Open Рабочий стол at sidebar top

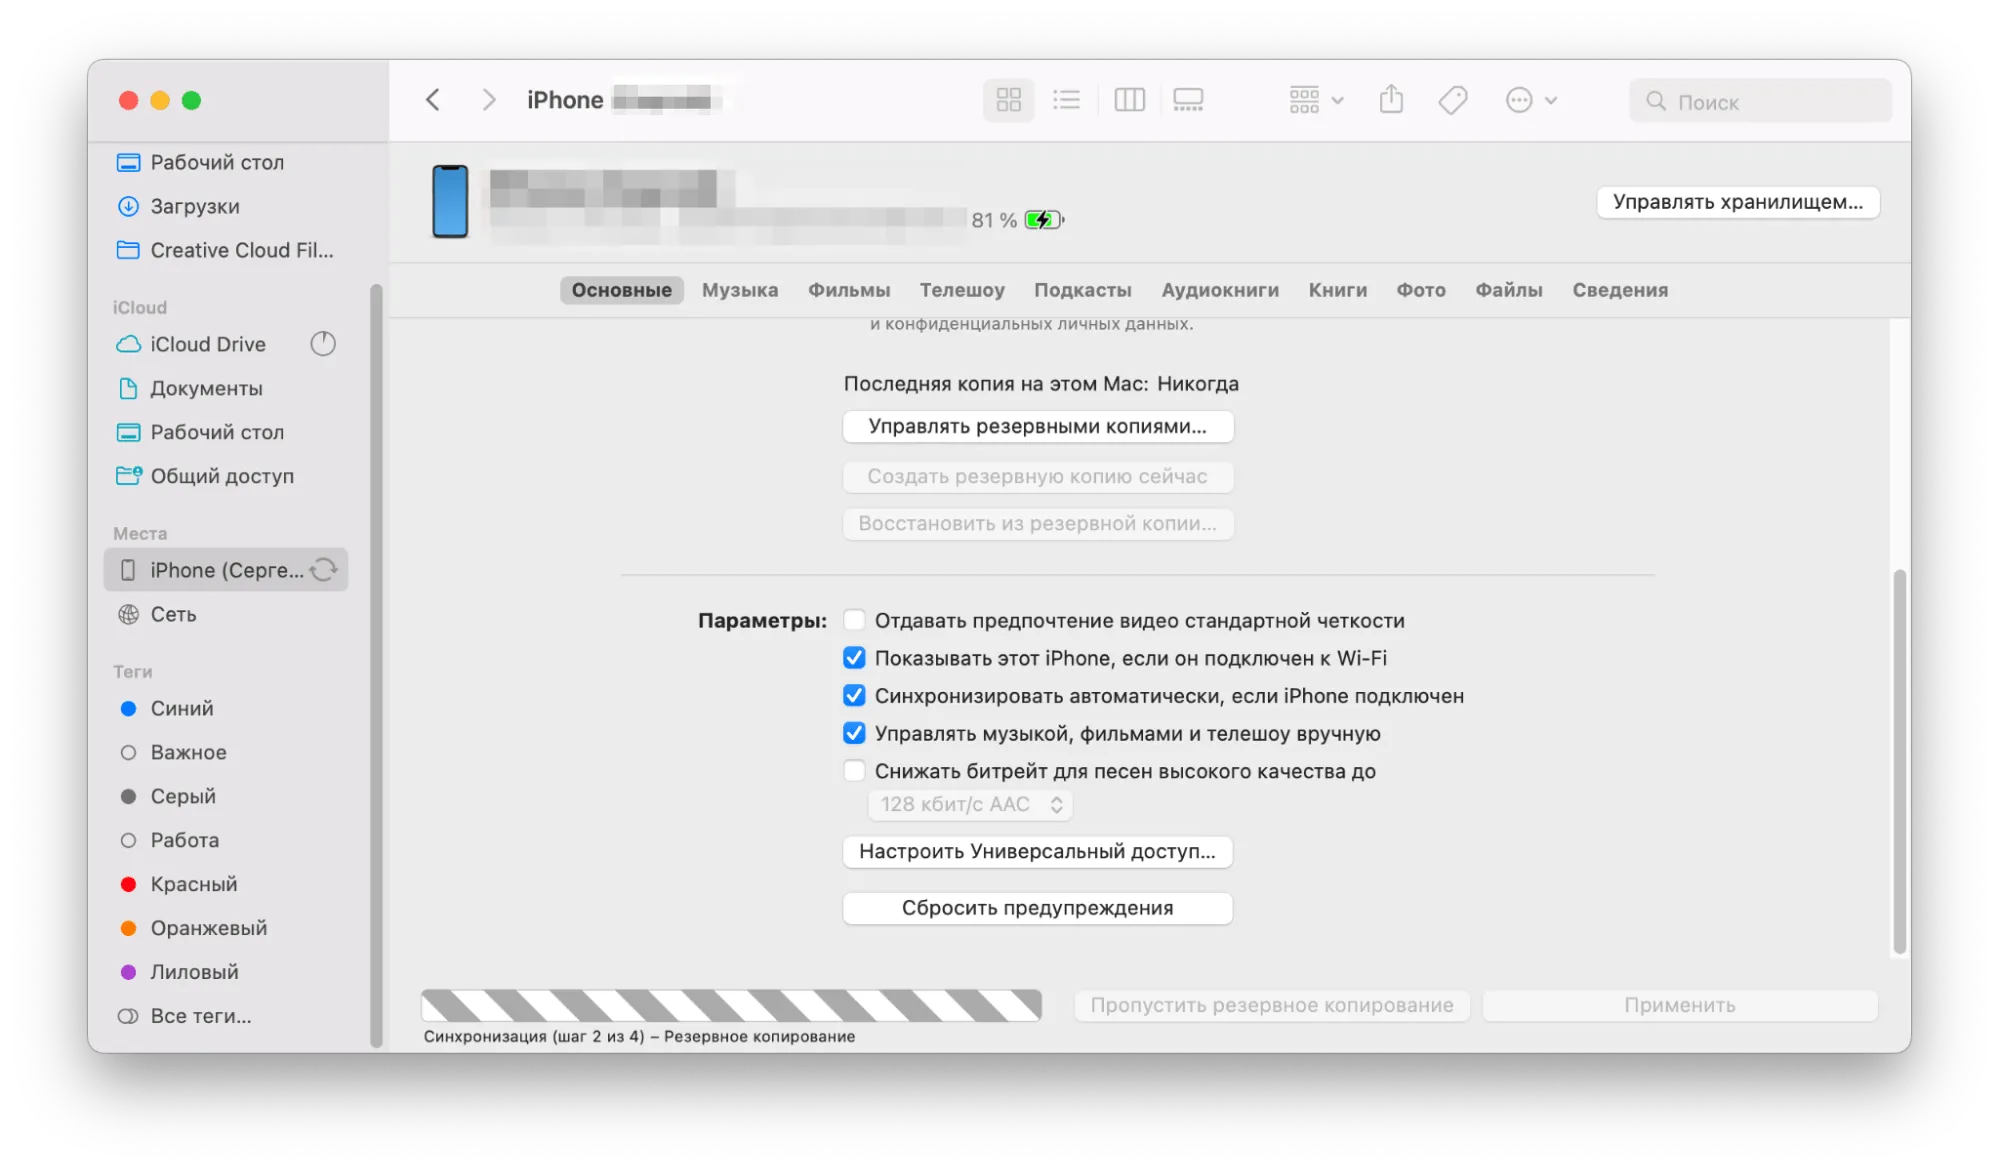(x=217, y=162)
